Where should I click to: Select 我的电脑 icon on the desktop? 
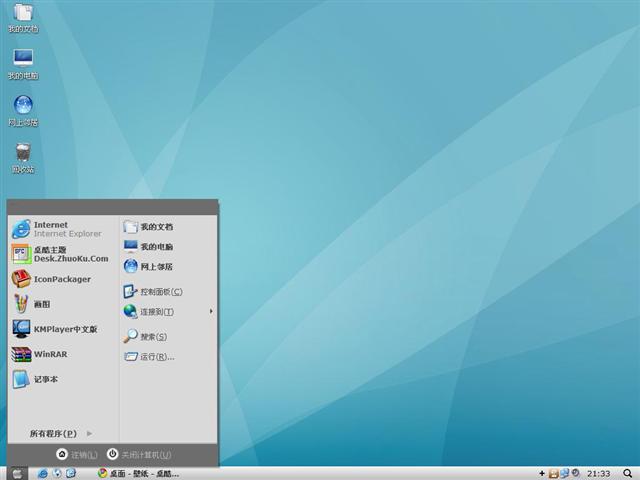point(23,61)
